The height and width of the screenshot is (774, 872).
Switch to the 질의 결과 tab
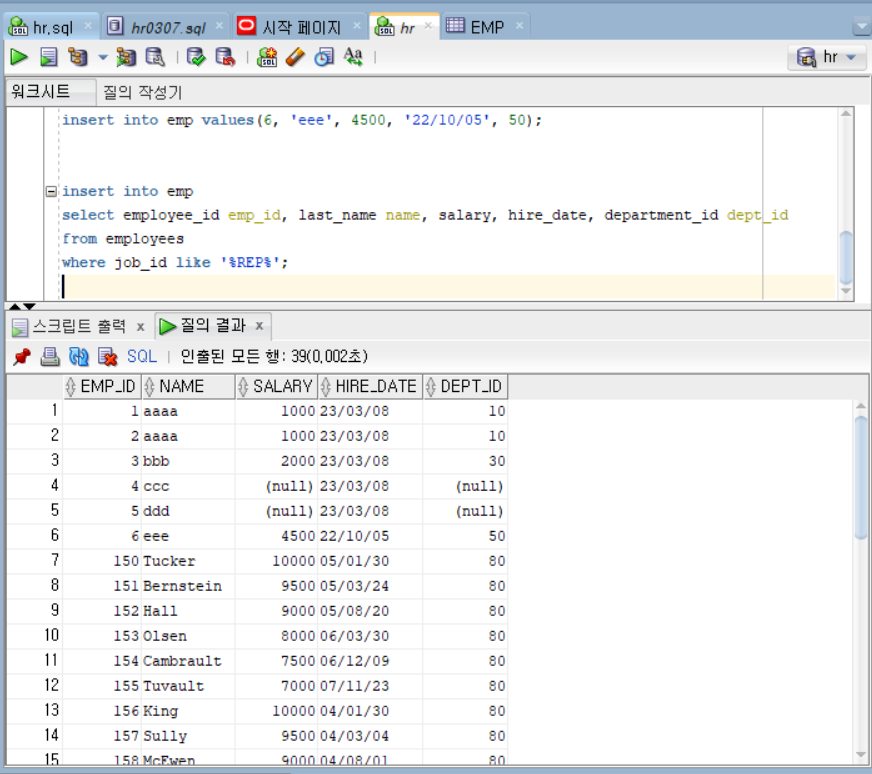tap(213, 325)
